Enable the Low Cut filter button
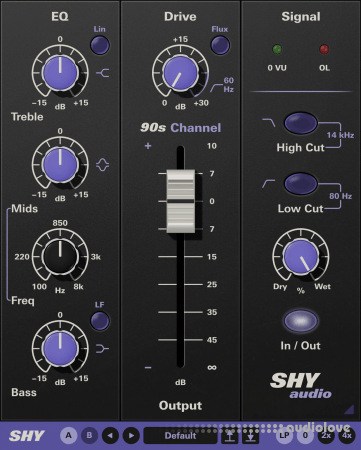Screen dimensions: 361x450 (301, 183)
